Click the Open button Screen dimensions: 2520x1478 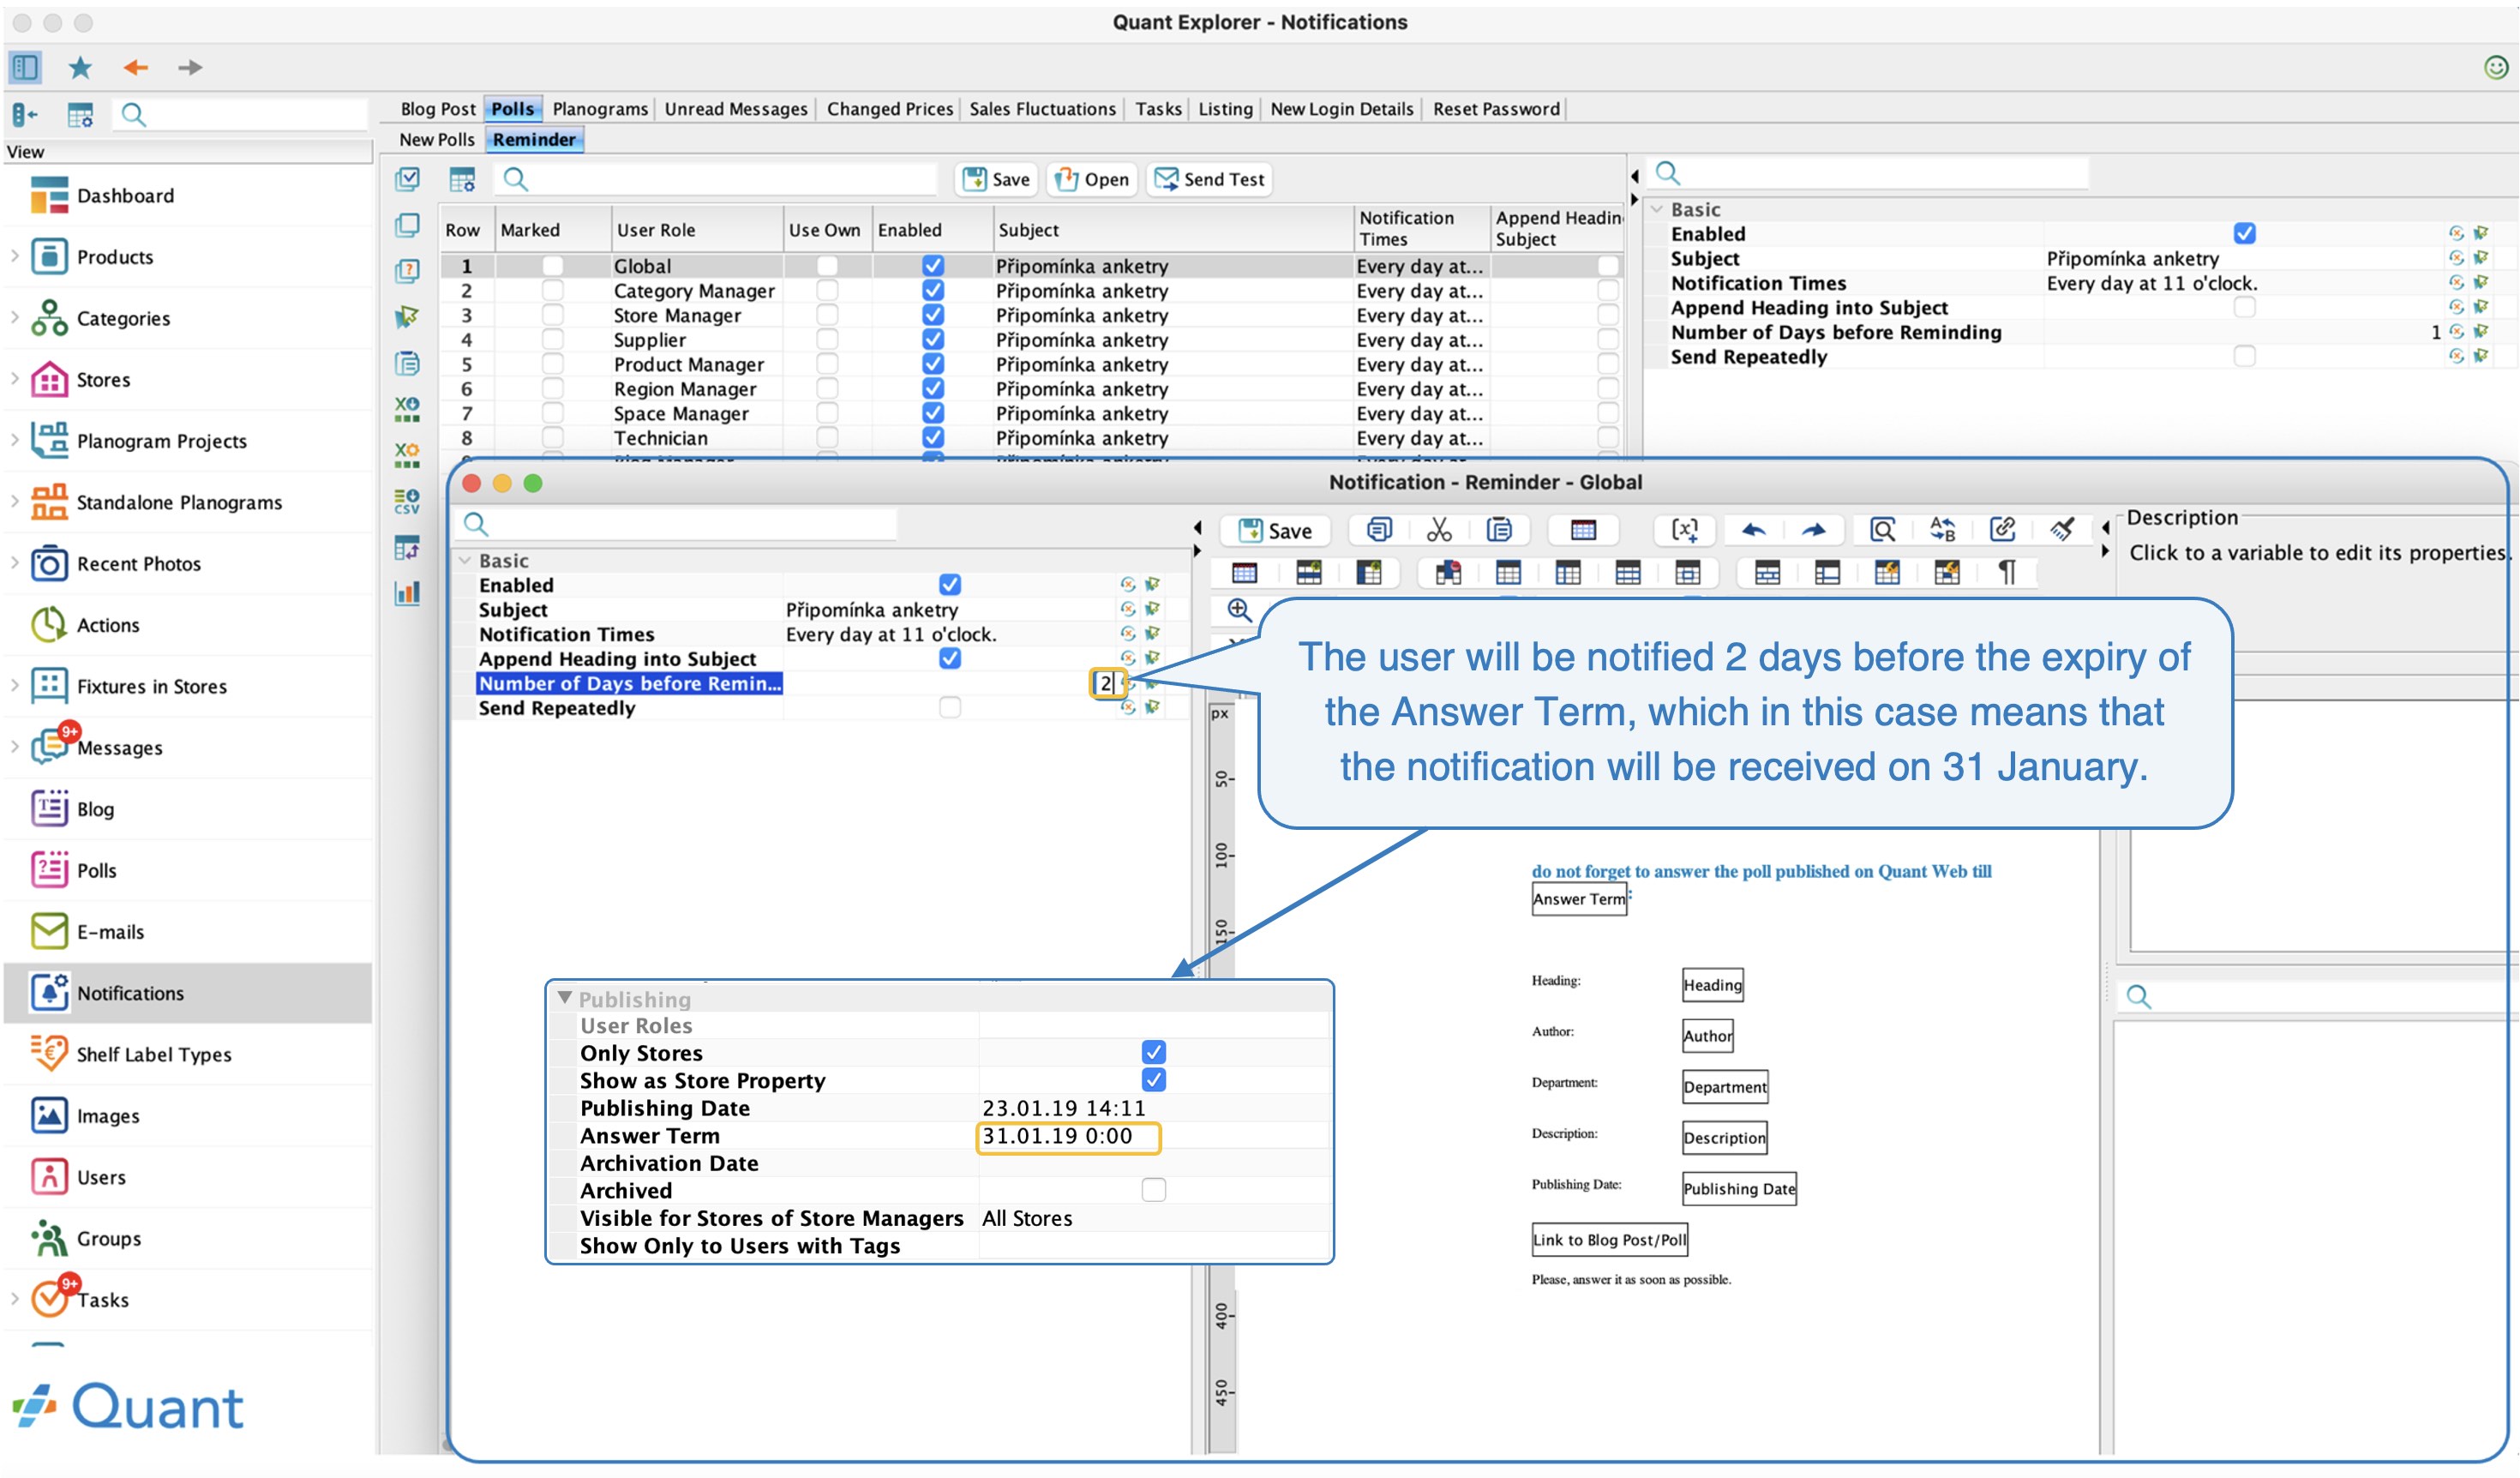[x=1092, y=180]
